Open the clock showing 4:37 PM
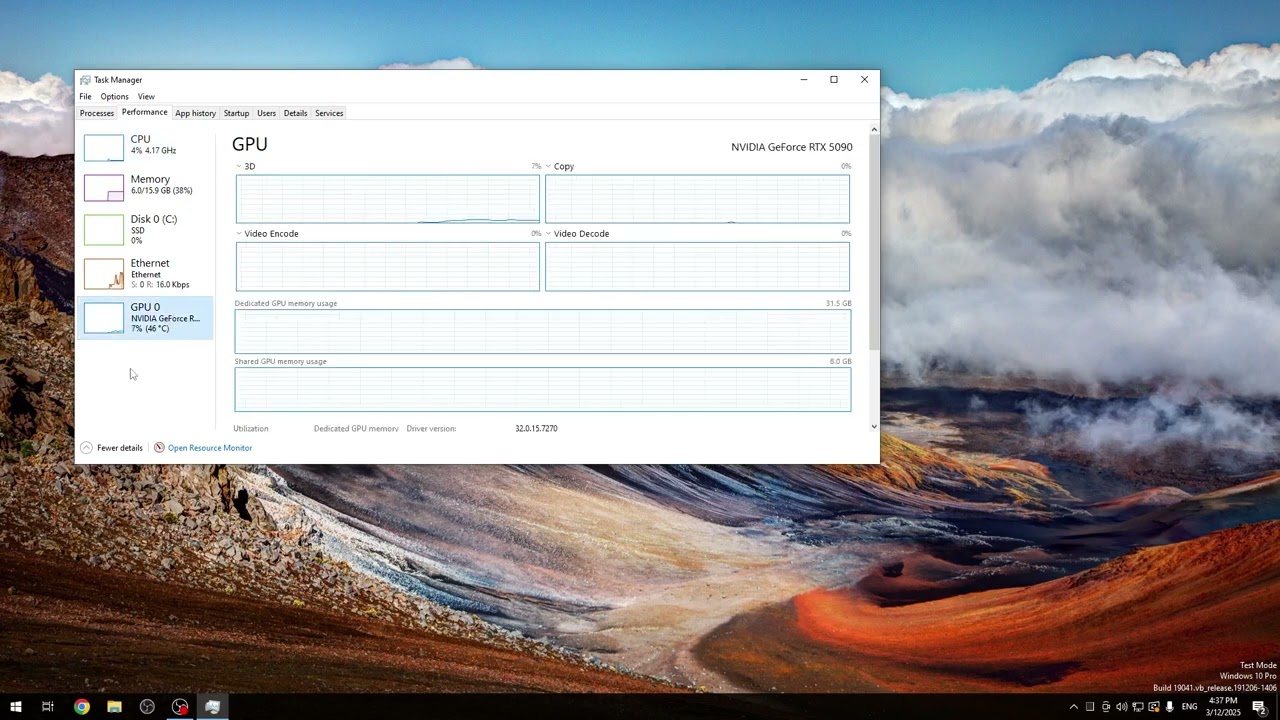Viewport: 1280px width, 720px height. point(1223,707)
